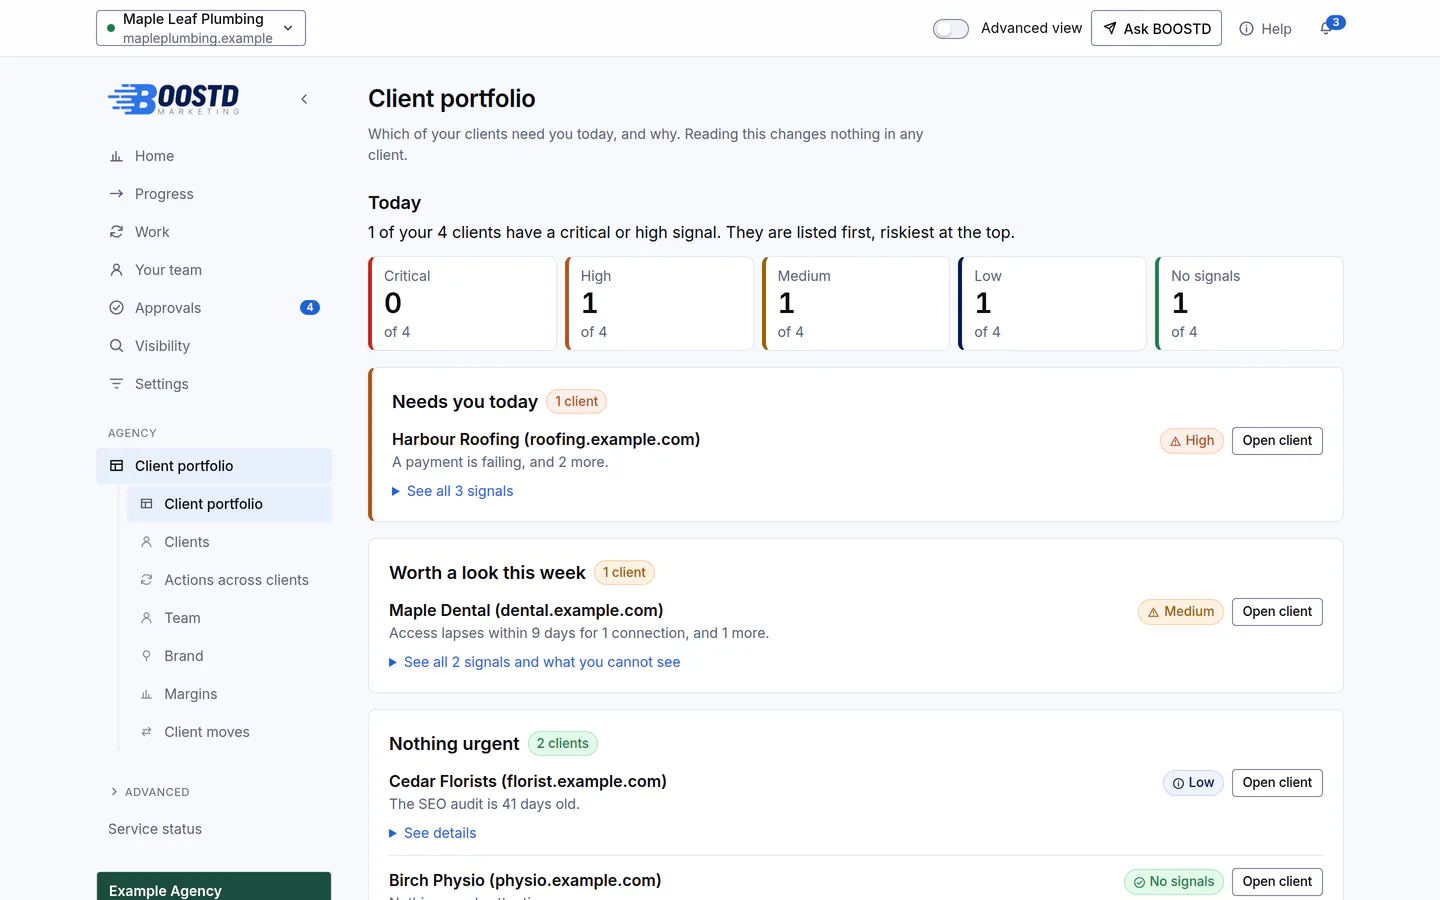Click the Visibility magnifier icon

116,346
